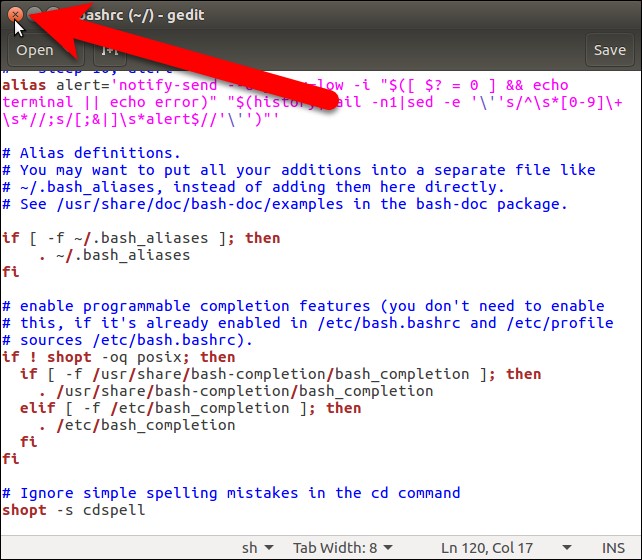Screen dimensions: 642x560
Task: Click the line 'if [ -f ~/.bash_aliases ]; then'
Action: 141,238
